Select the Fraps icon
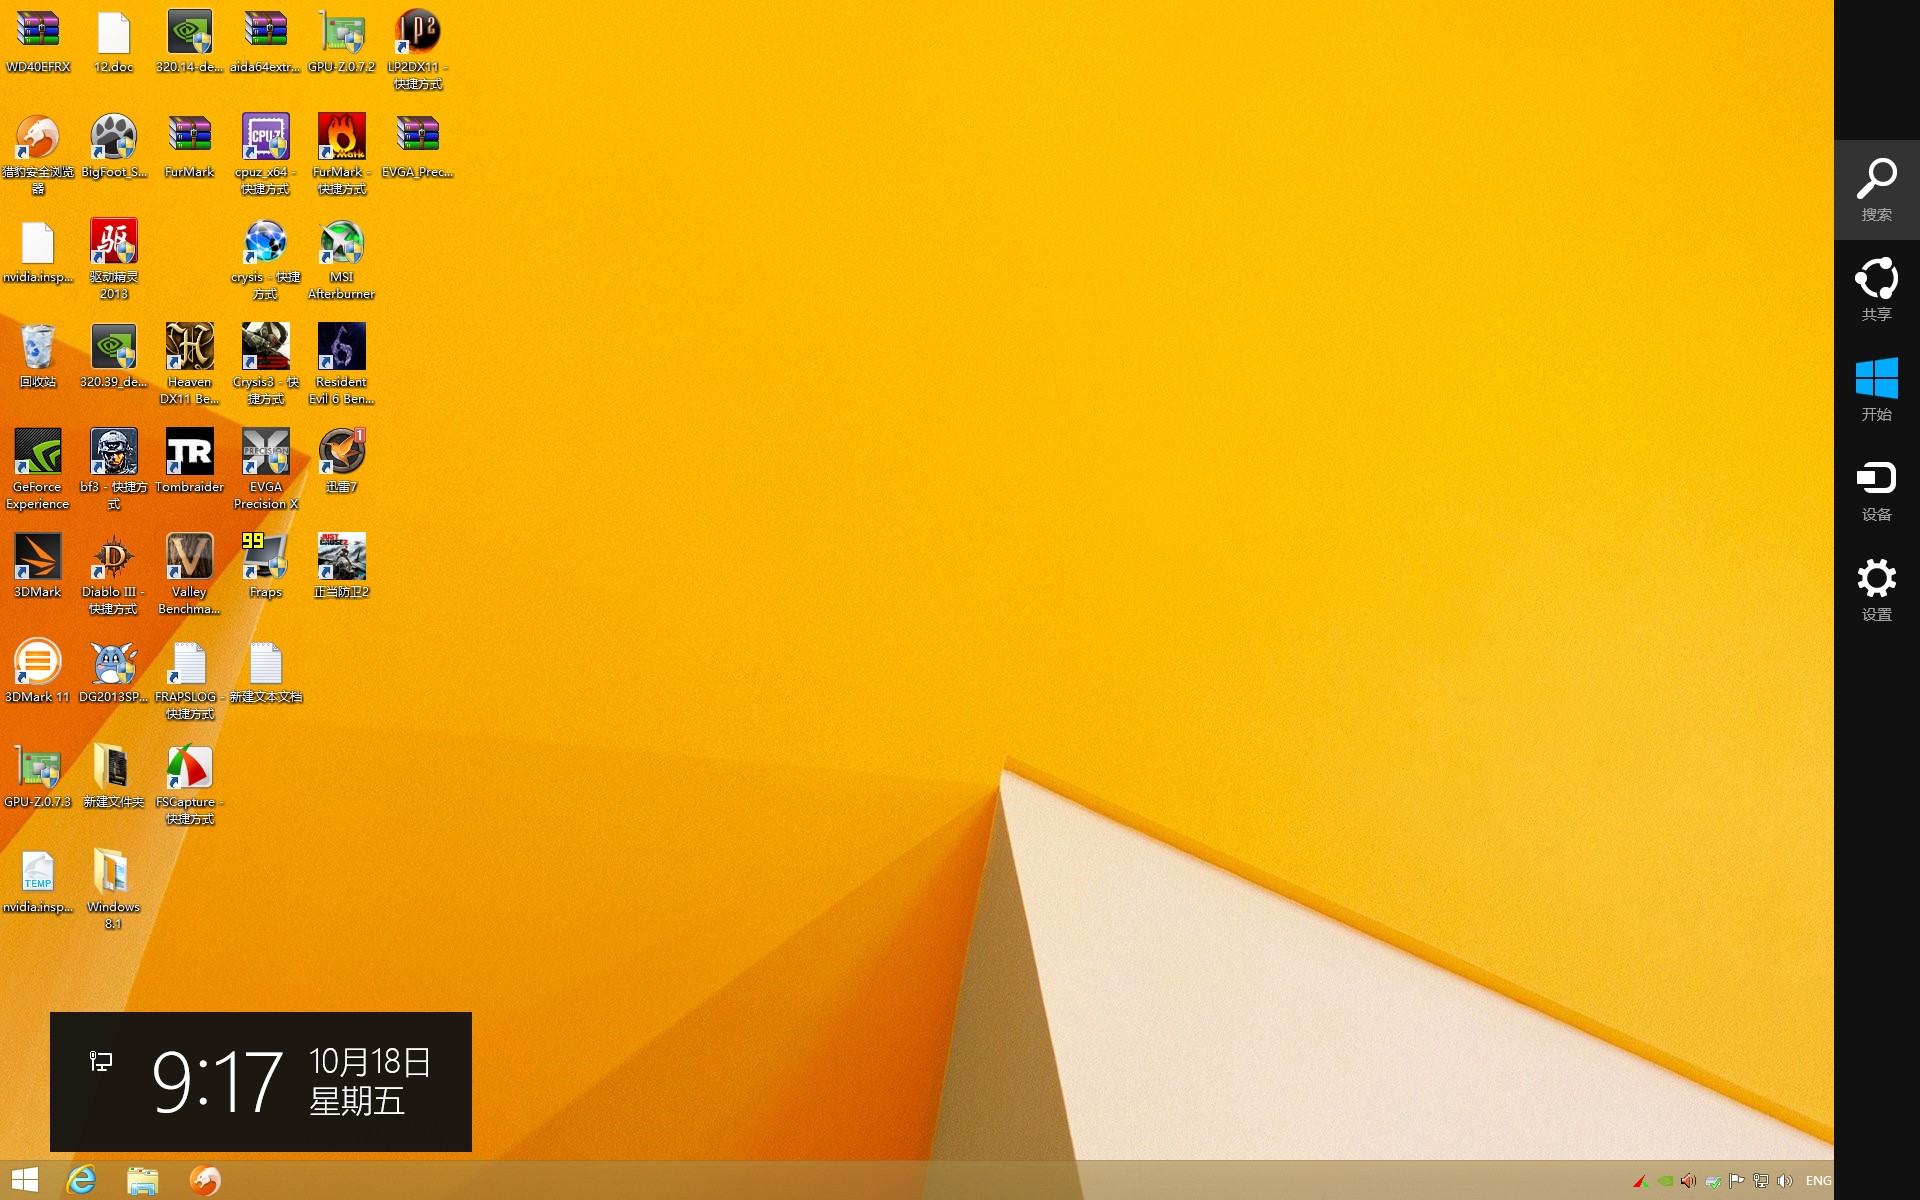Image resolution: width=1920 pixels, height=1200 pixels. click(266, 567)
